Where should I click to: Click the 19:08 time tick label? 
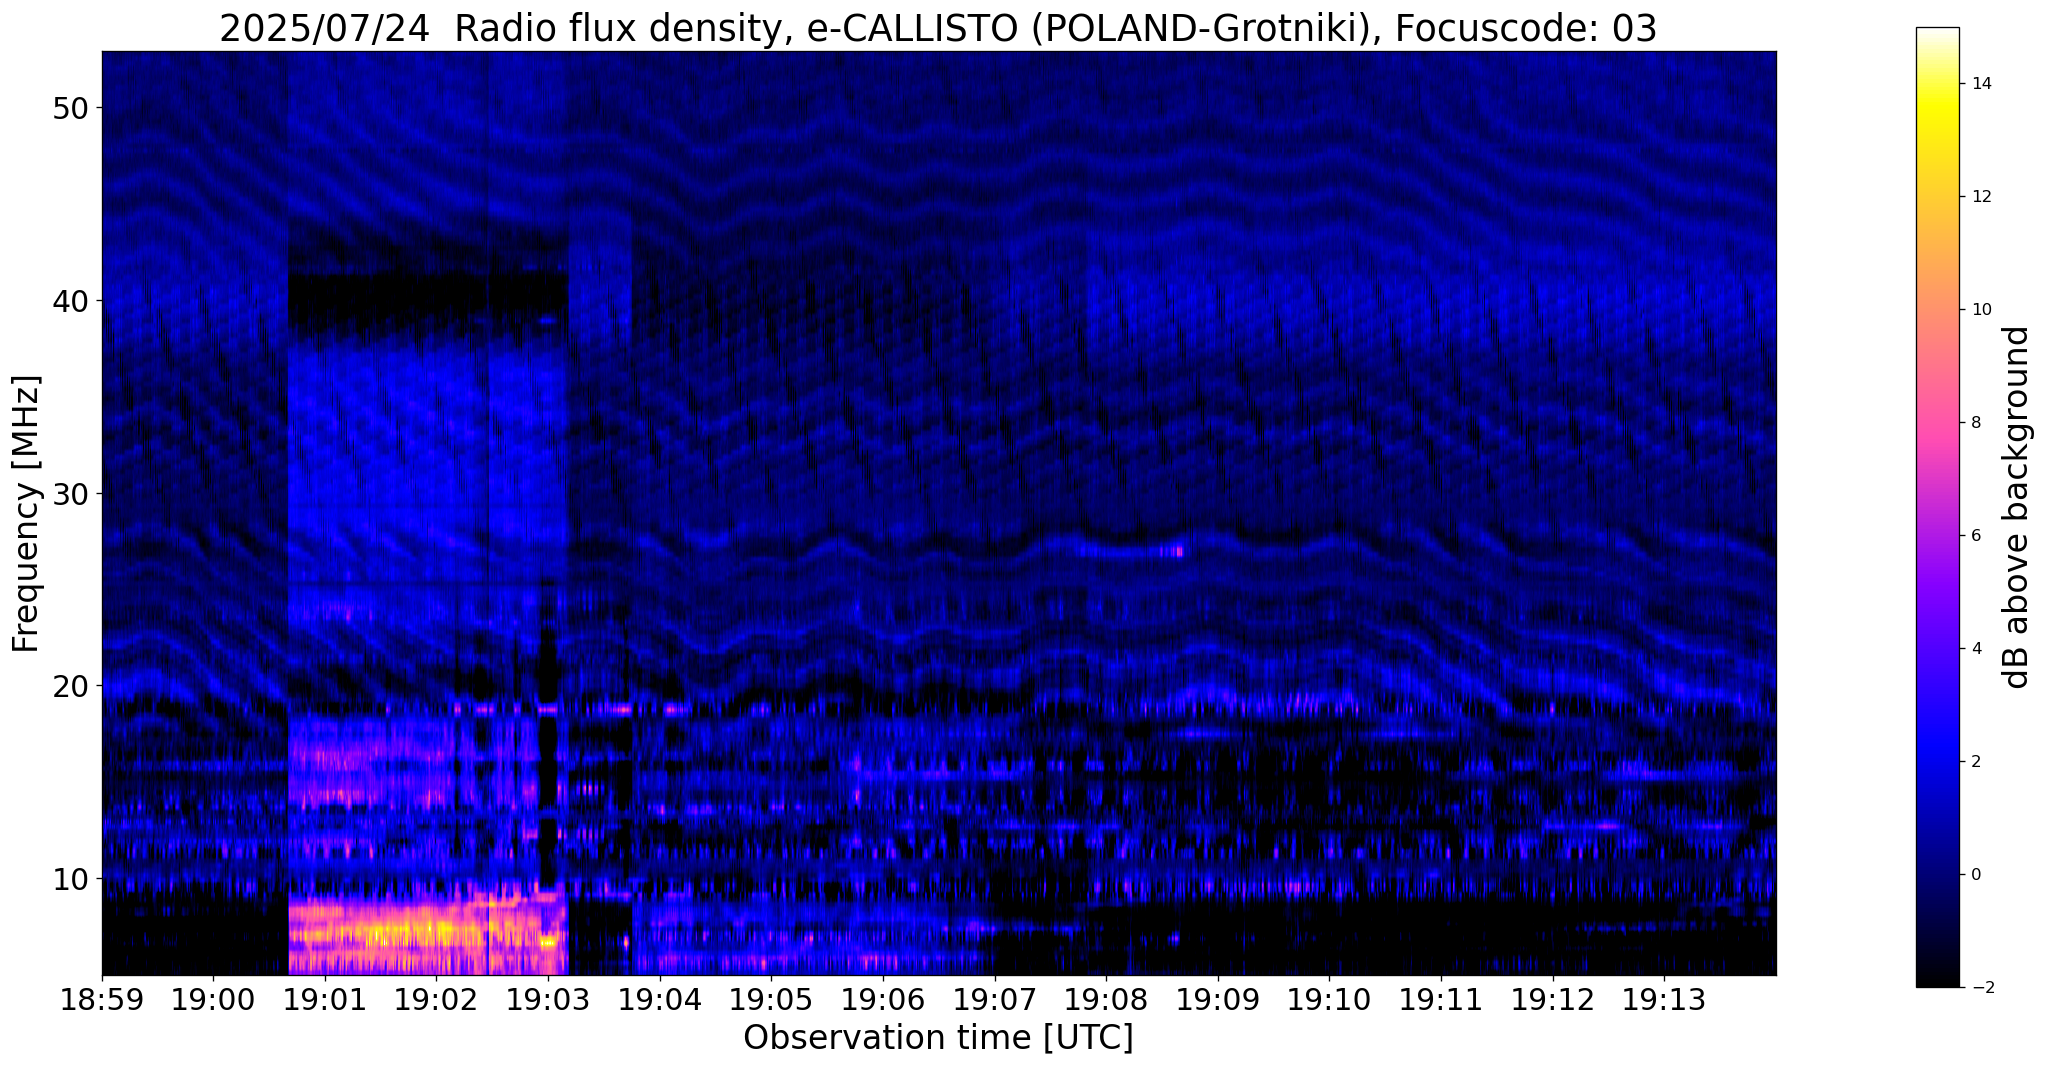pos(1106,1001)
